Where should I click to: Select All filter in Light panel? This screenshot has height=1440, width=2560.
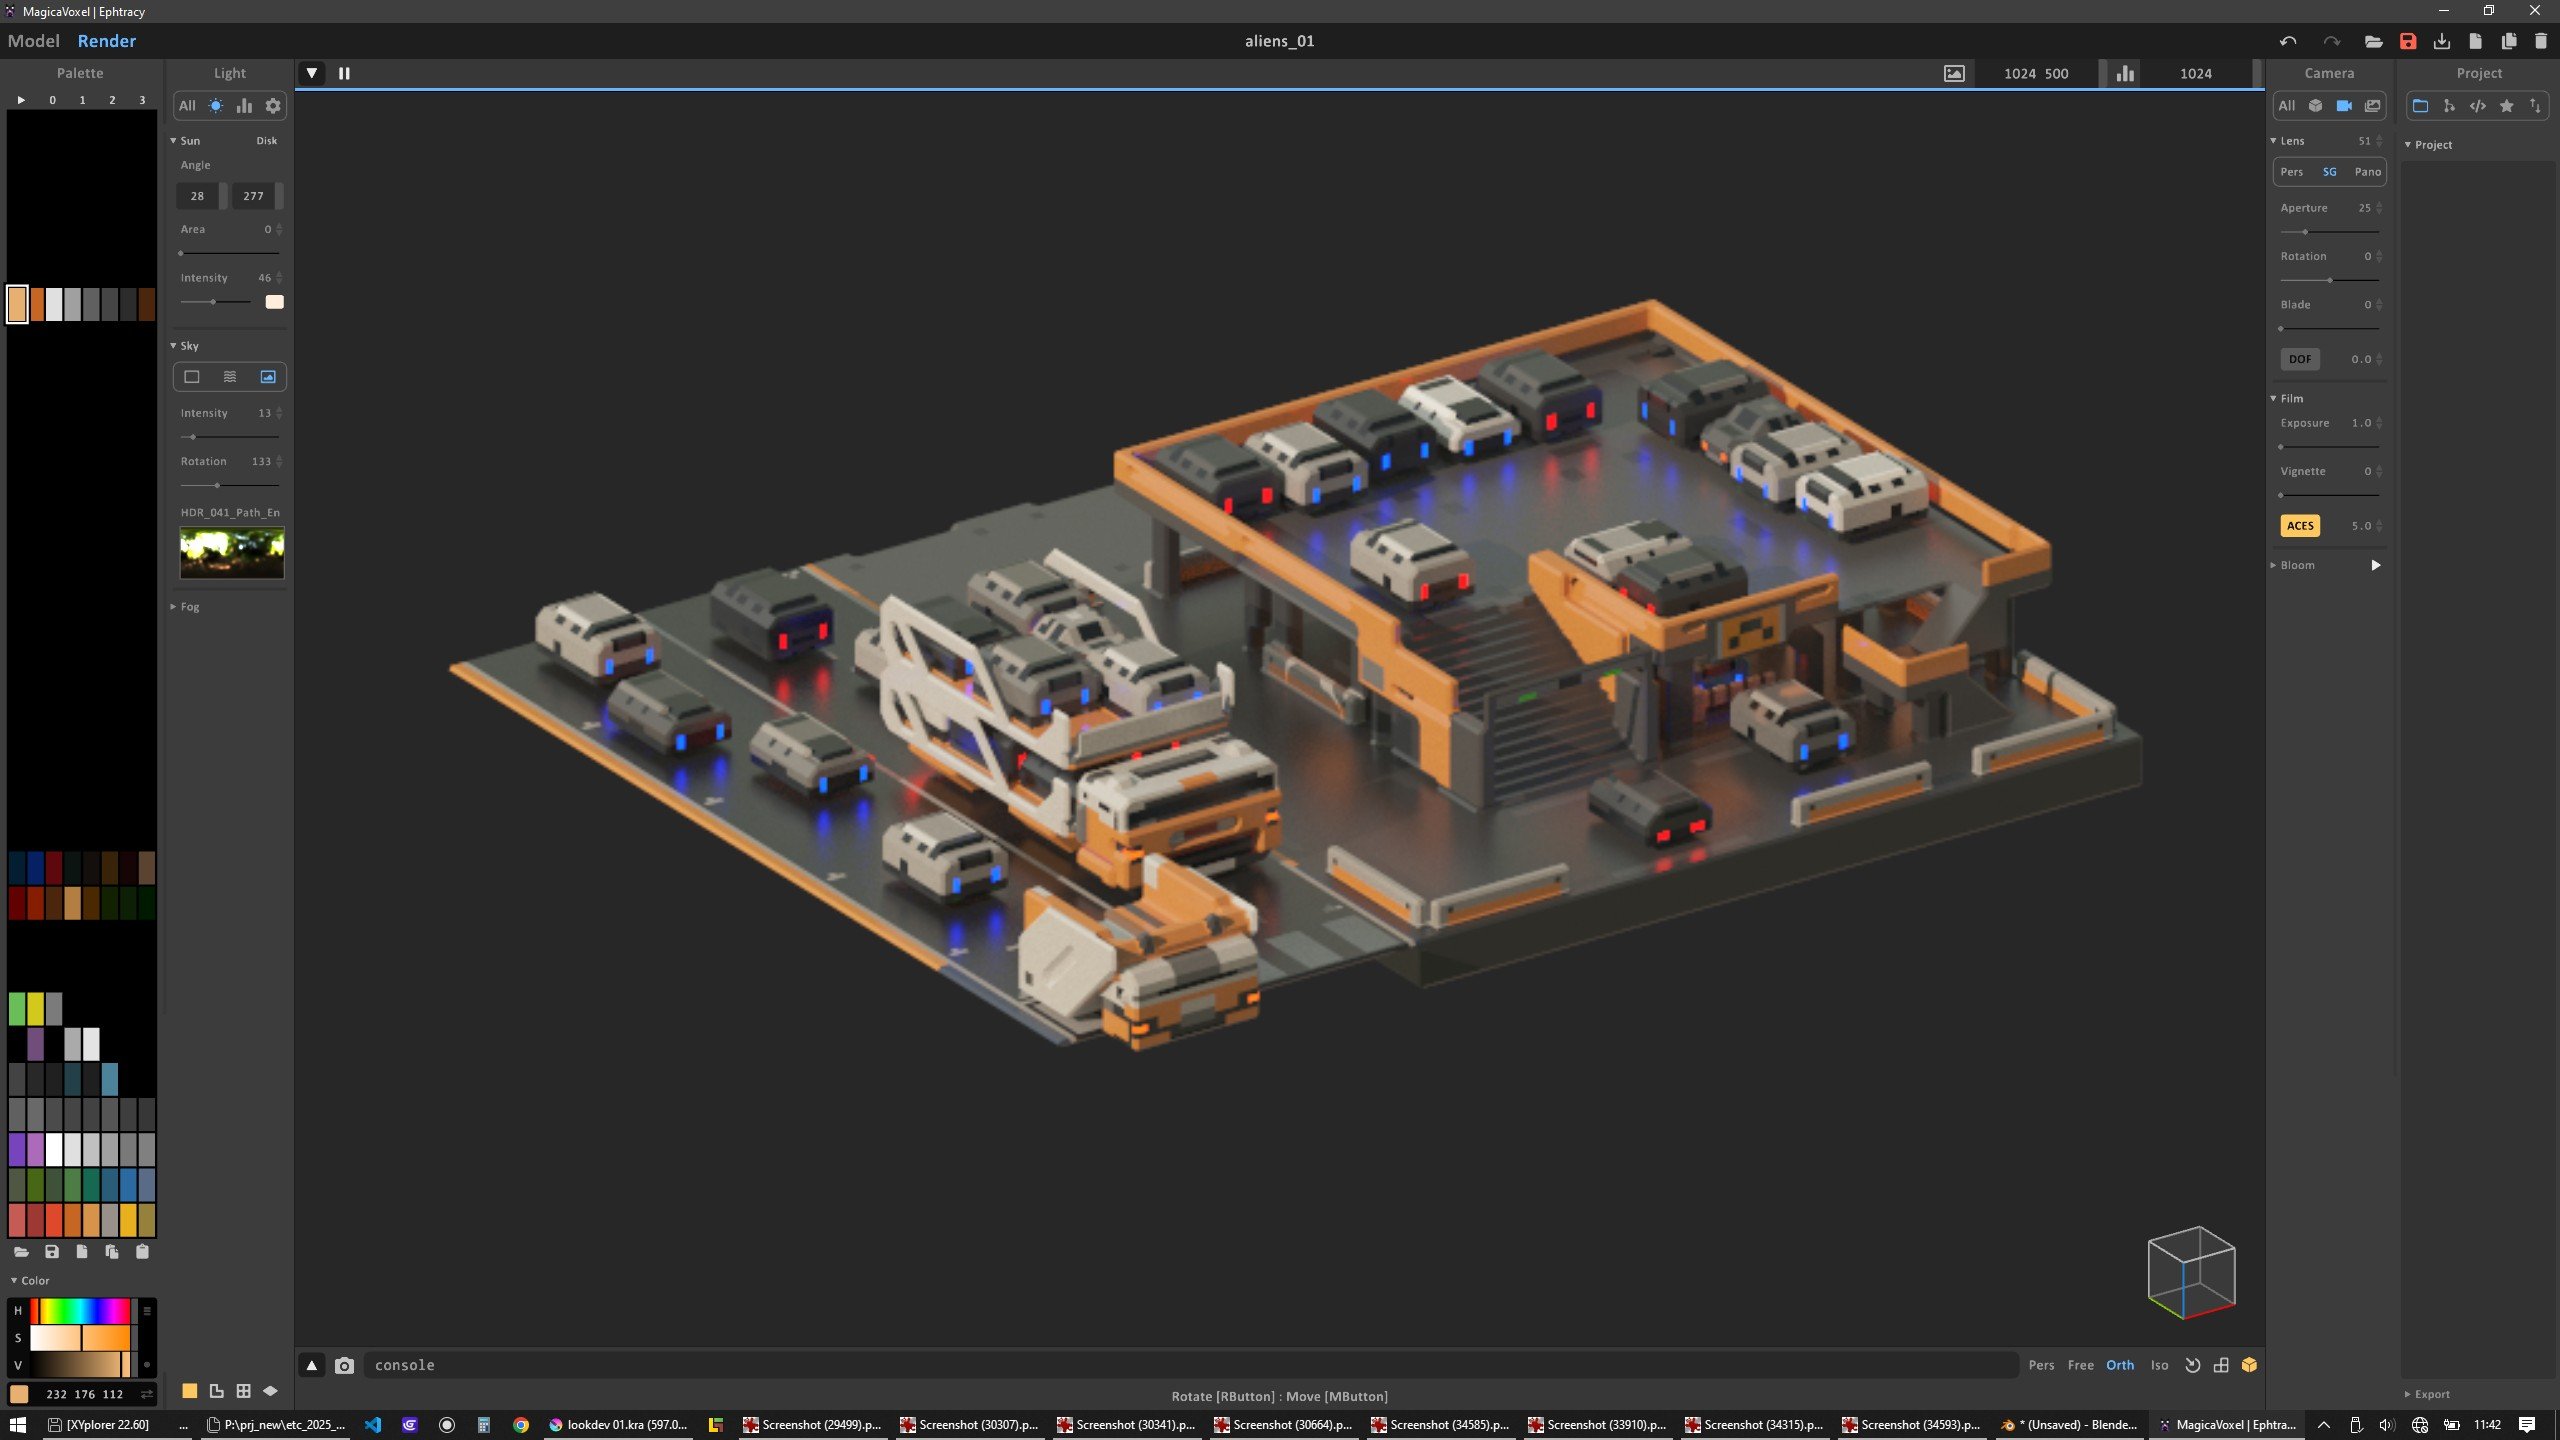coord(187,106)
